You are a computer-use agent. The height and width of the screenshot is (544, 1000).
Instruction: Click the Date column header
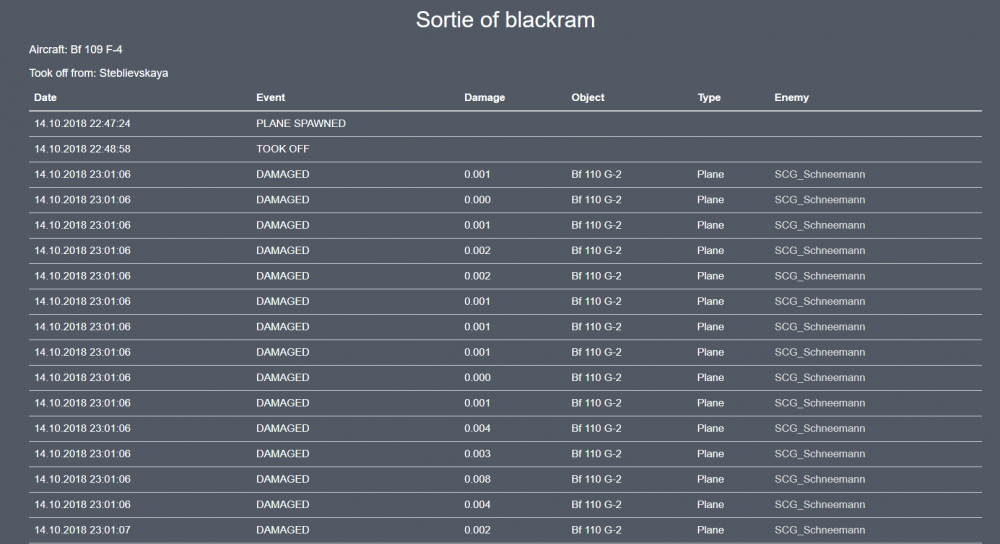point(46,98)
